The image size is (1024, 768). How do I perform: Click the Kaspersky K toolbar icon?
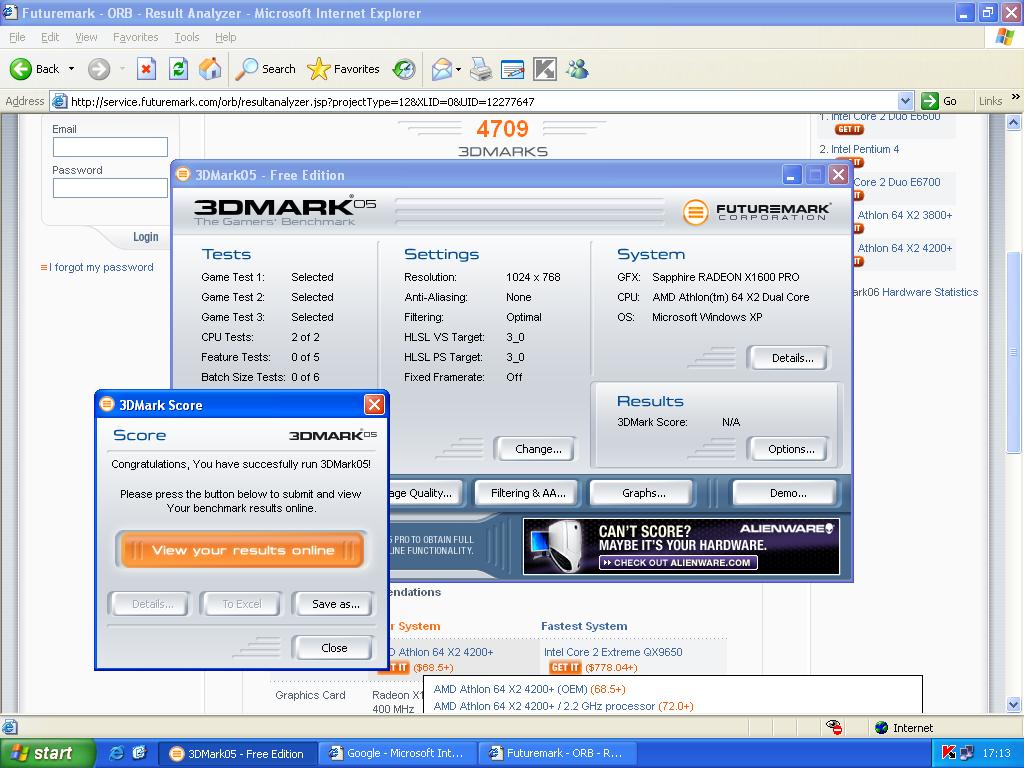(x=545, y=69)
